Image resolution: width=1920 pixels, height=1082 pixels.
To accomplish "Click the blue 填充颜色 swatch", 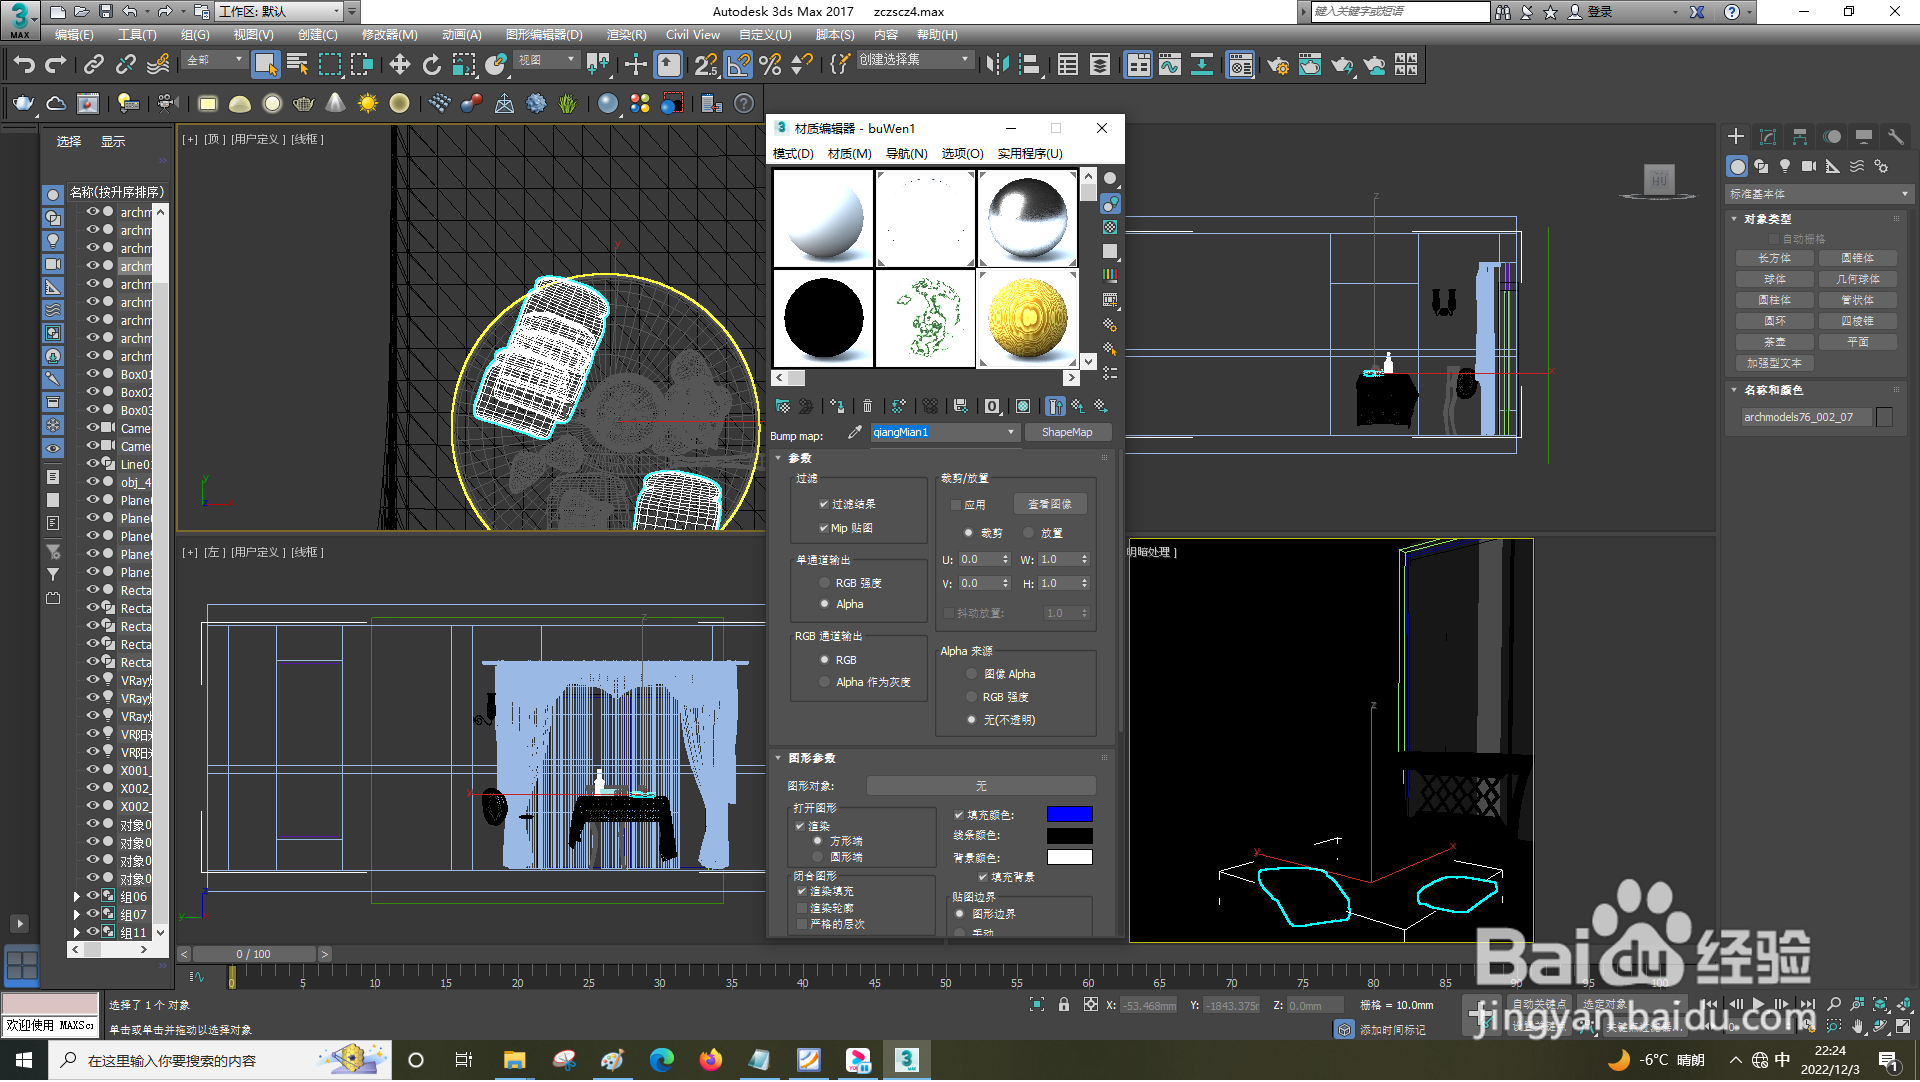I will pyautogui.click(x=1069, y=815).
